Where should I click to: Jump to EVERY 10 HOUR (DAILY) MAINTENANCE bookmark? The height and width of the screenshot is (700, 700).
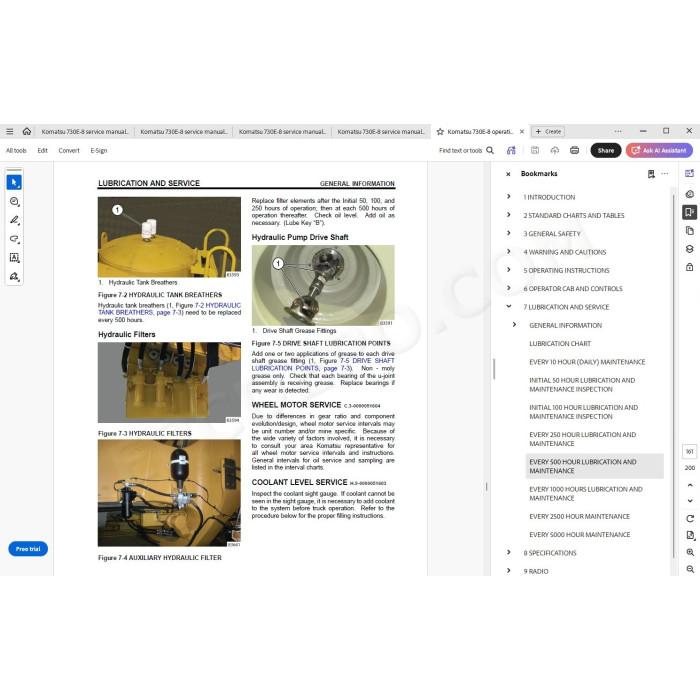(x=587, y=362)
